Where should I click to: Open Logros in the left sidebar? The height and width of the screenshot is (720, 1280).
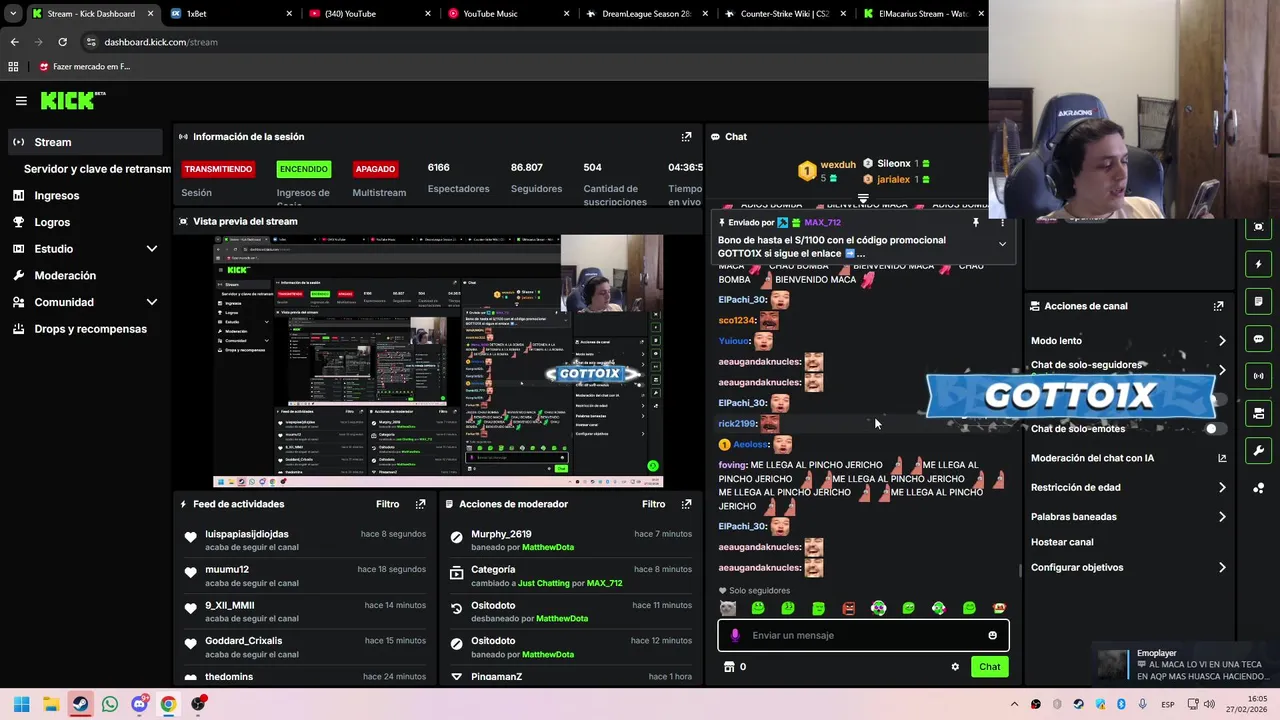coord(85,222)
